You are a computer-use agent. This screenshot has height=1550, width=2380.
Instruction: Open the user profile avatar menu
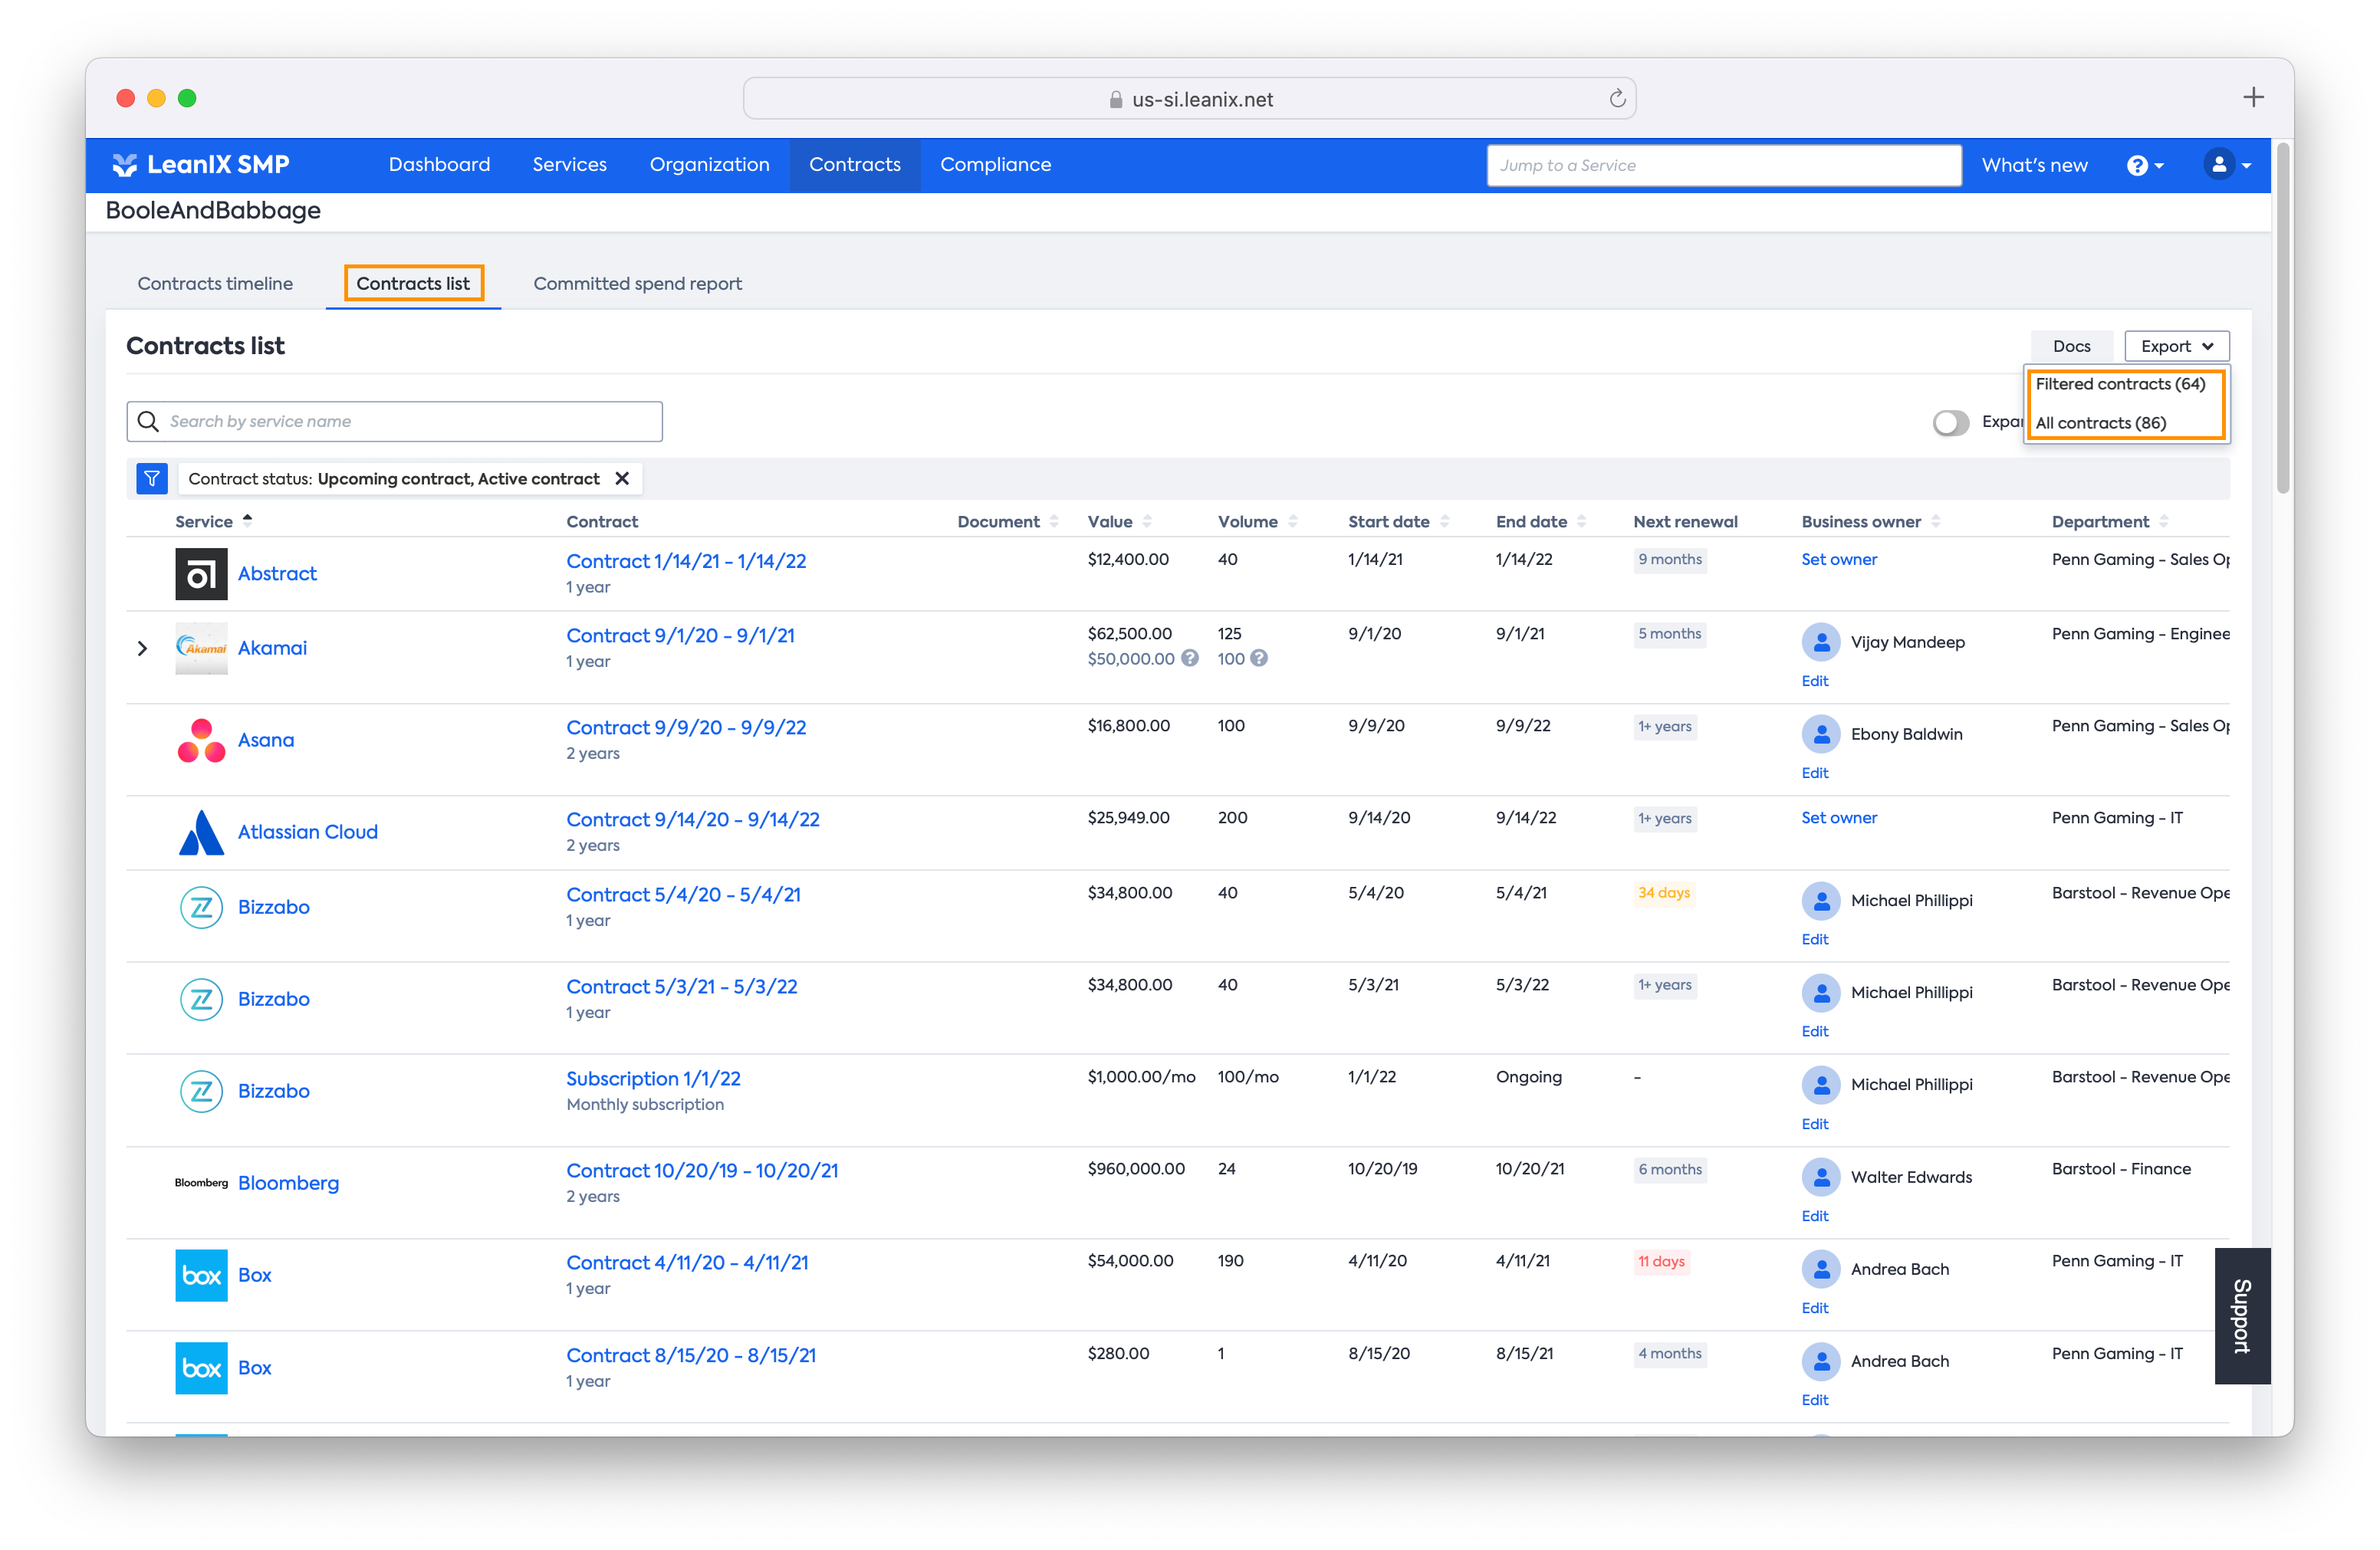[x=2227, y=165]
